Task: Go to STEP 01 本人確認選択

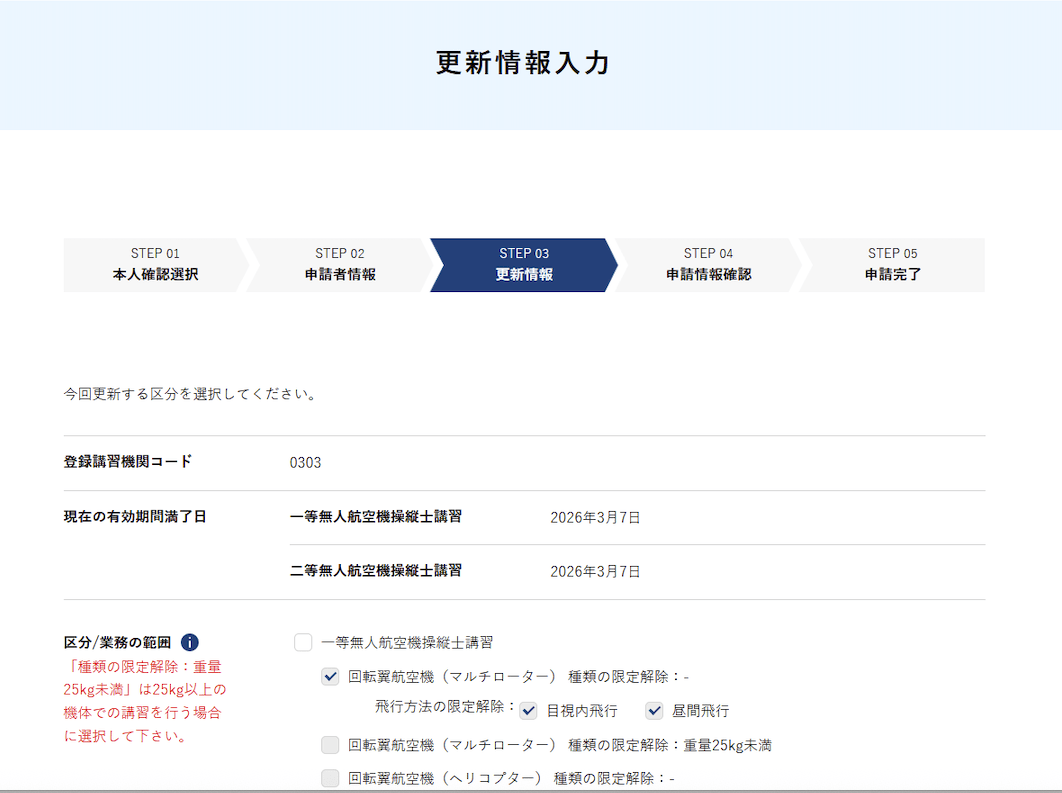Action: 155,265
